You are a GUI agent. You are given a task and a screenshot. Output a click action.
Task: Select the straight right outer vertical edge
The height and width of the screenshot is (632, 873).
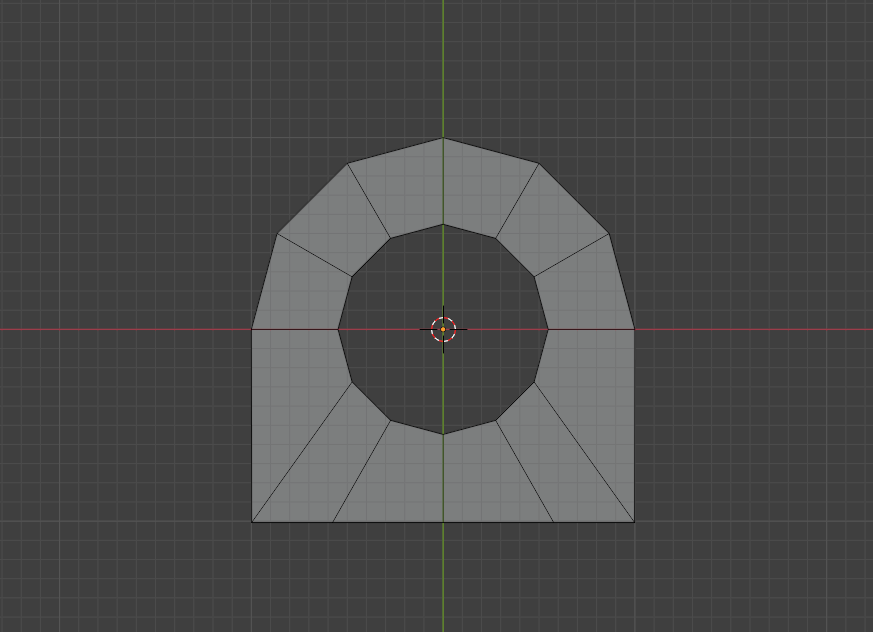(x=635, y=425)
